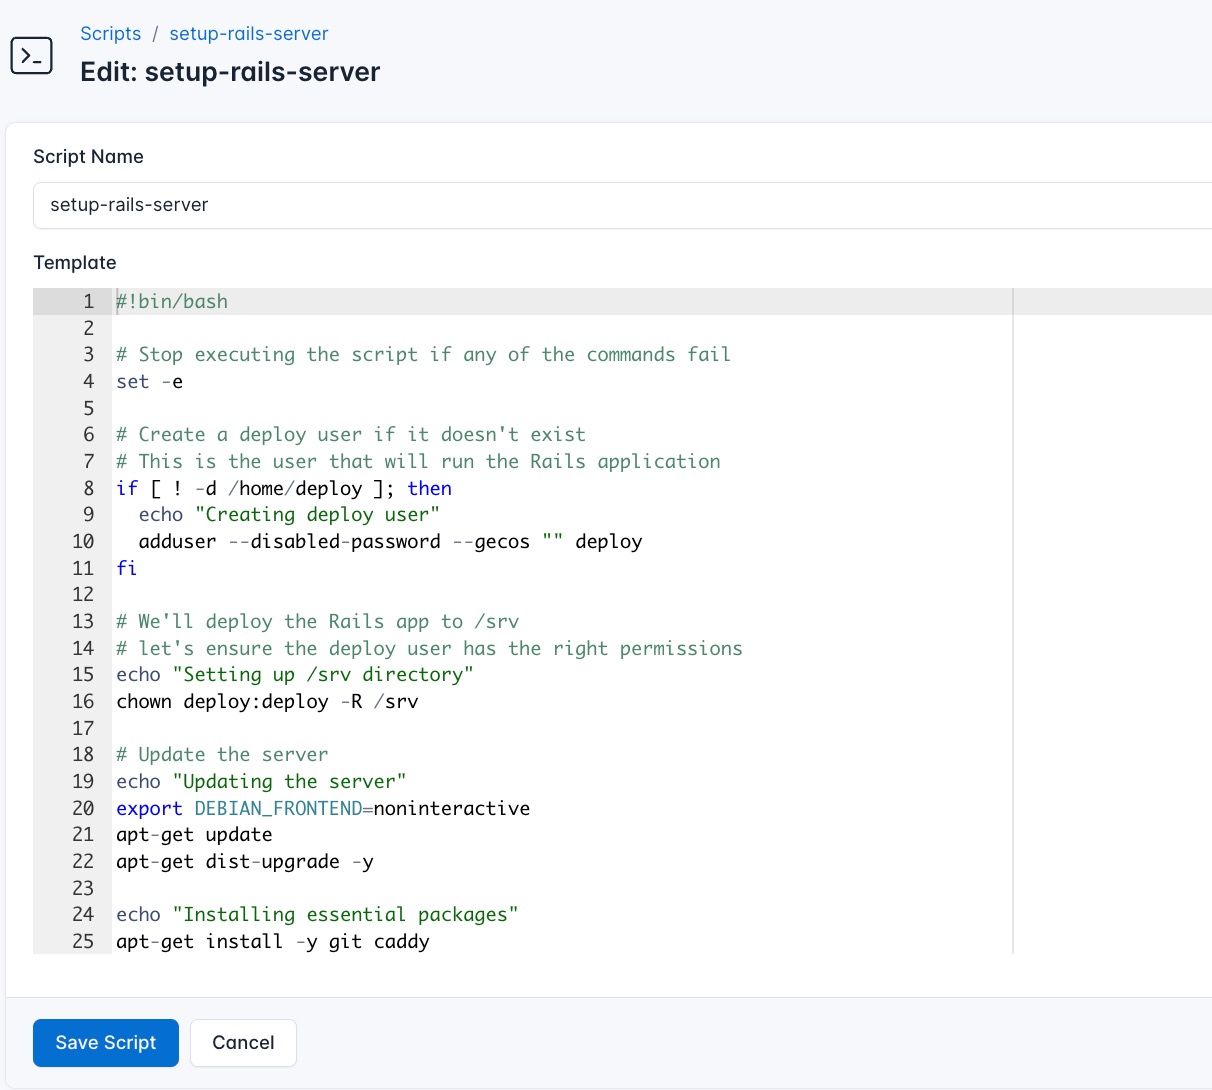This screenshot has width=1212, height=1090.
Task: Click the Template label
Action: (x=75, y=262)
